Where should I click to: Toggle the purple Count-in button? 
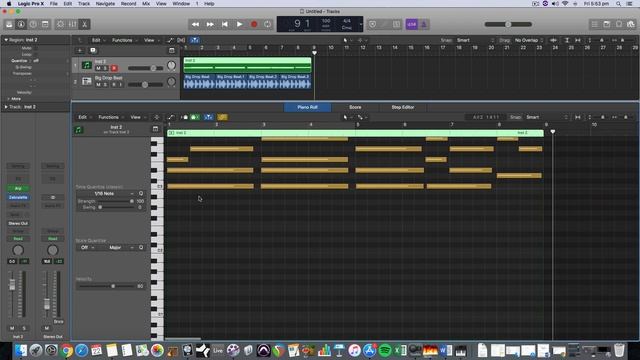[x=411, y=24]
